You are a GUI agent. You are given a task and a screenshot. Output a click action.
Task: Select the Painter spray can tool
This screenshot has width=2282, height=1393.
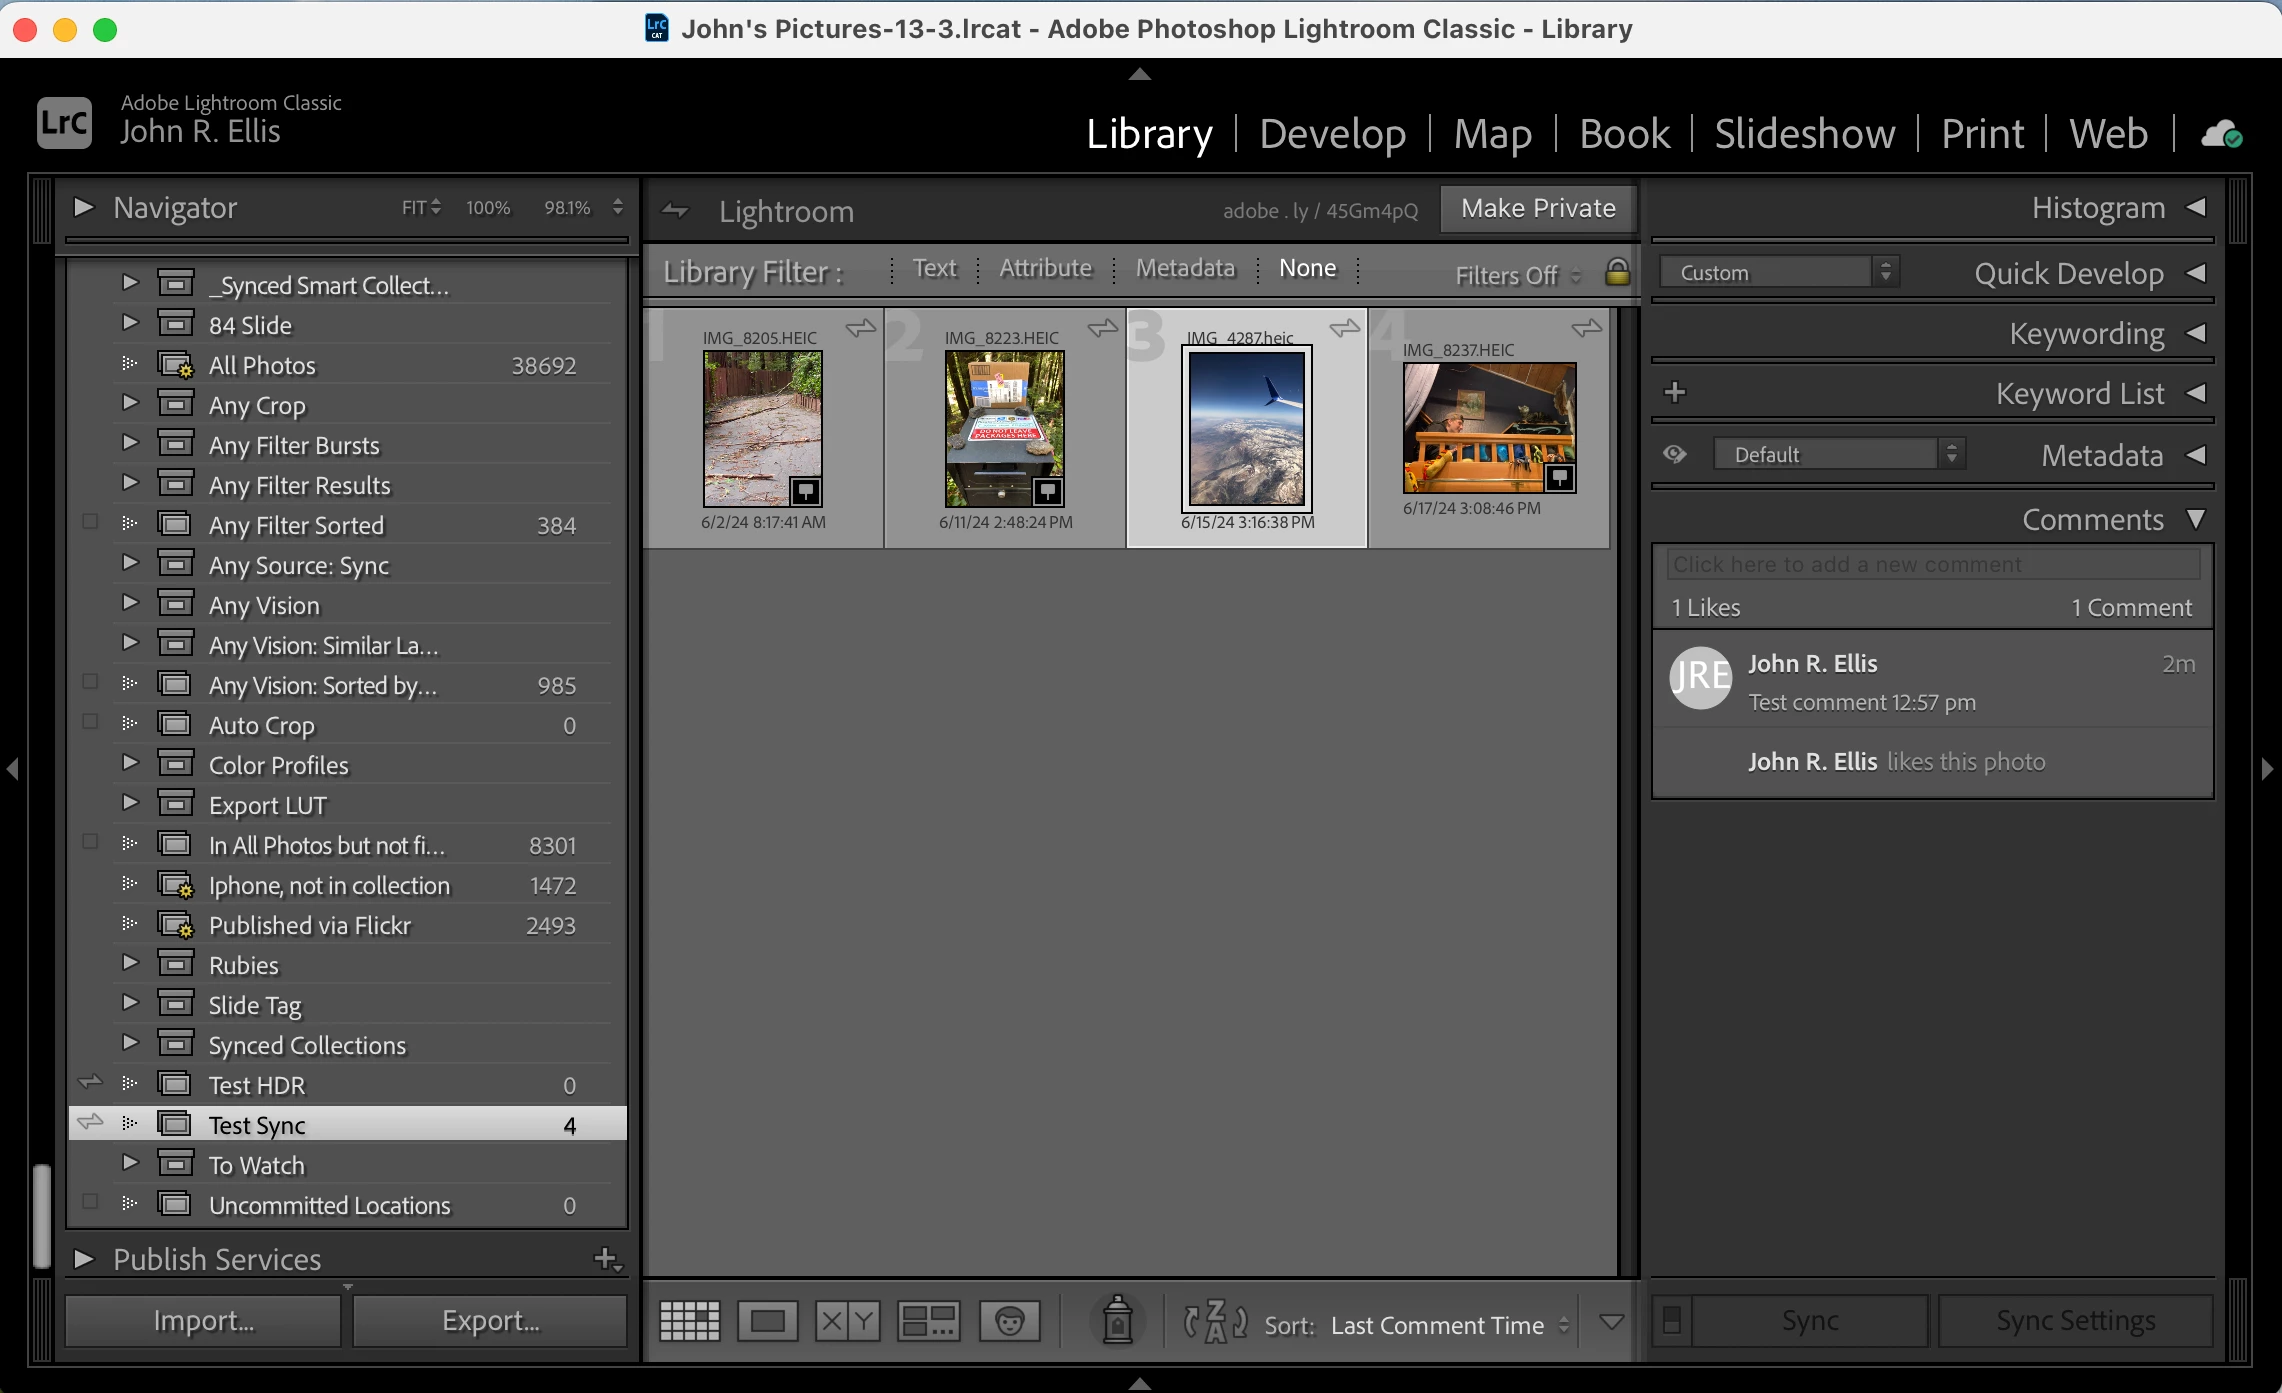(1117, 1320)
